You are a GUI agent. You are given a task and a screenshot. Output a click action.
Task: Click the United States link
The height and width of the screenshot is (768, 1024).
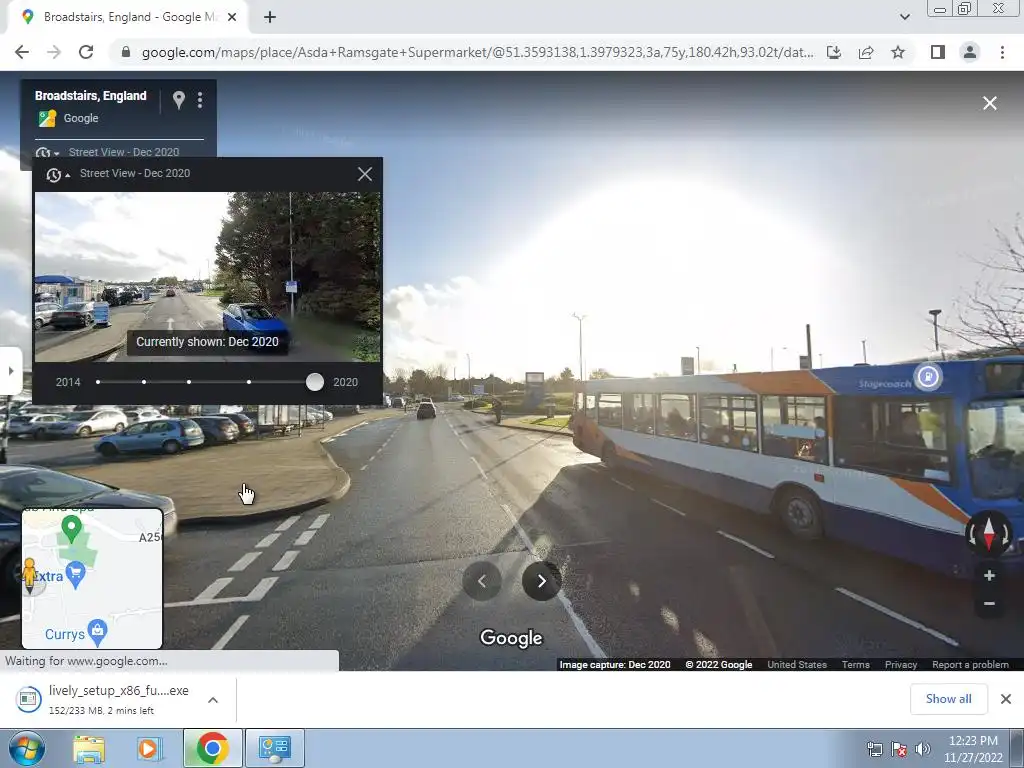coord(797,665)
